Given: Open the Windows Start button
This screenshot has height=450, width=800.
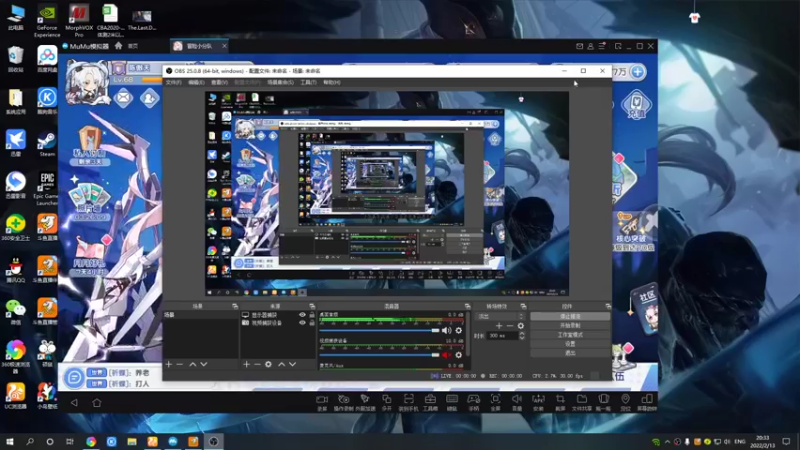Looking at the screenshot, I should [x=10, y=441].
